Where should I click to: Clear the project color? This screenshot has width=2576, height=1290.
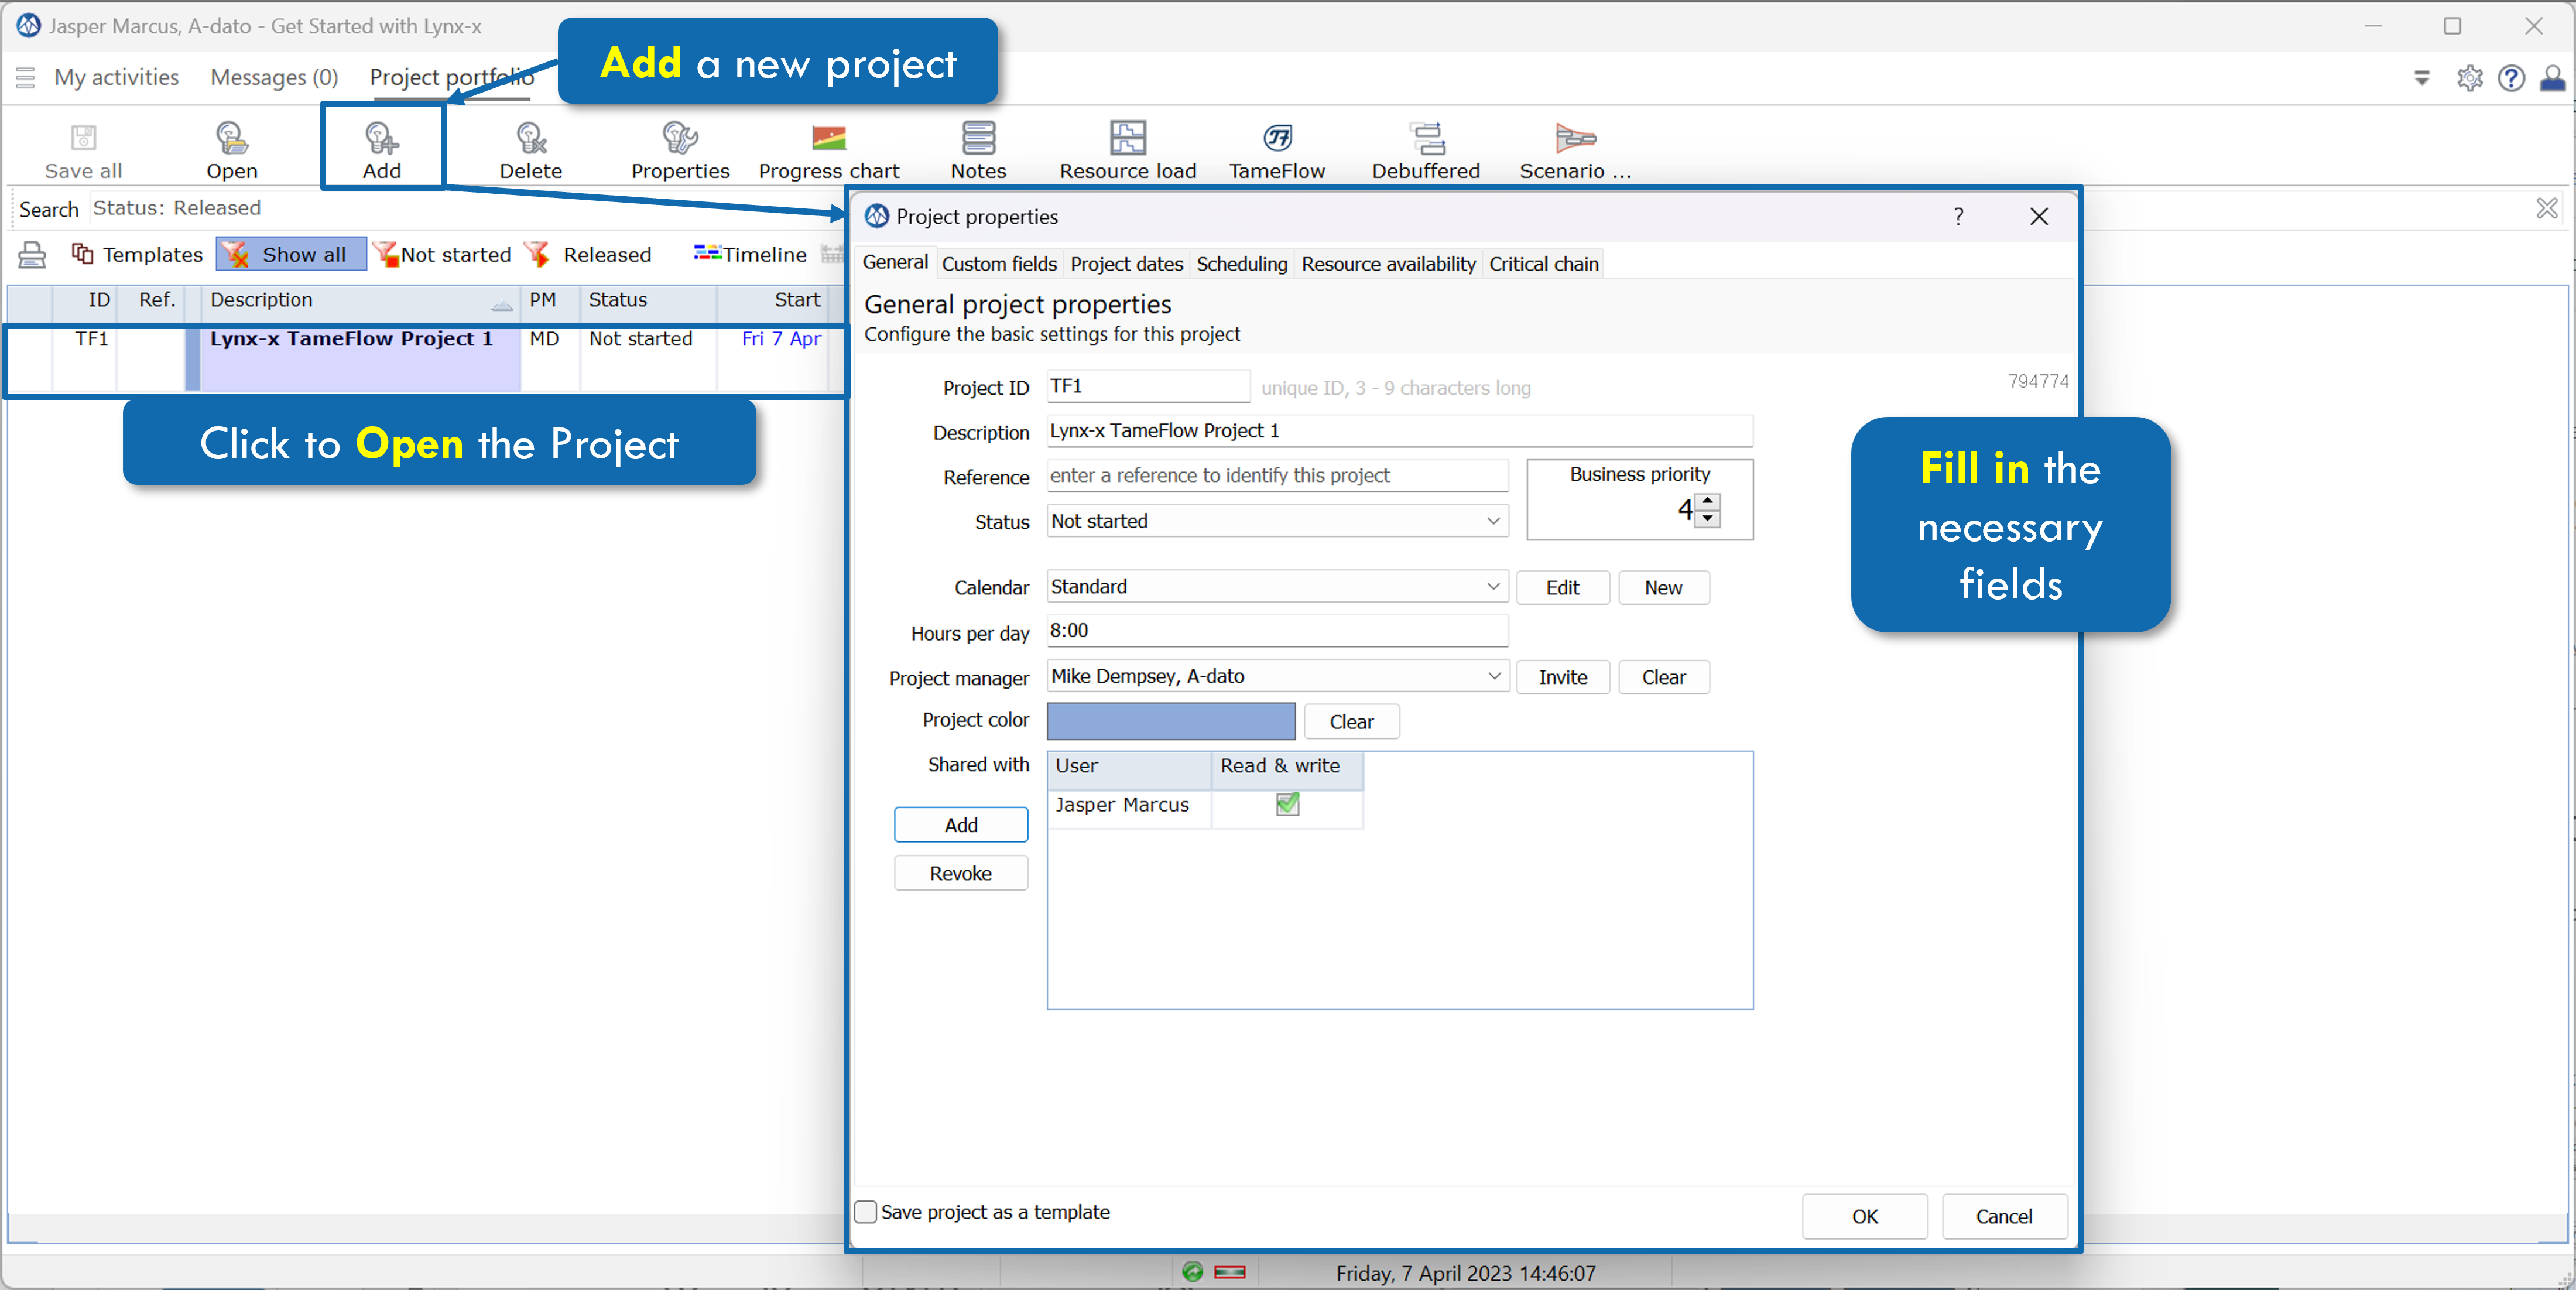point(1351,721)
